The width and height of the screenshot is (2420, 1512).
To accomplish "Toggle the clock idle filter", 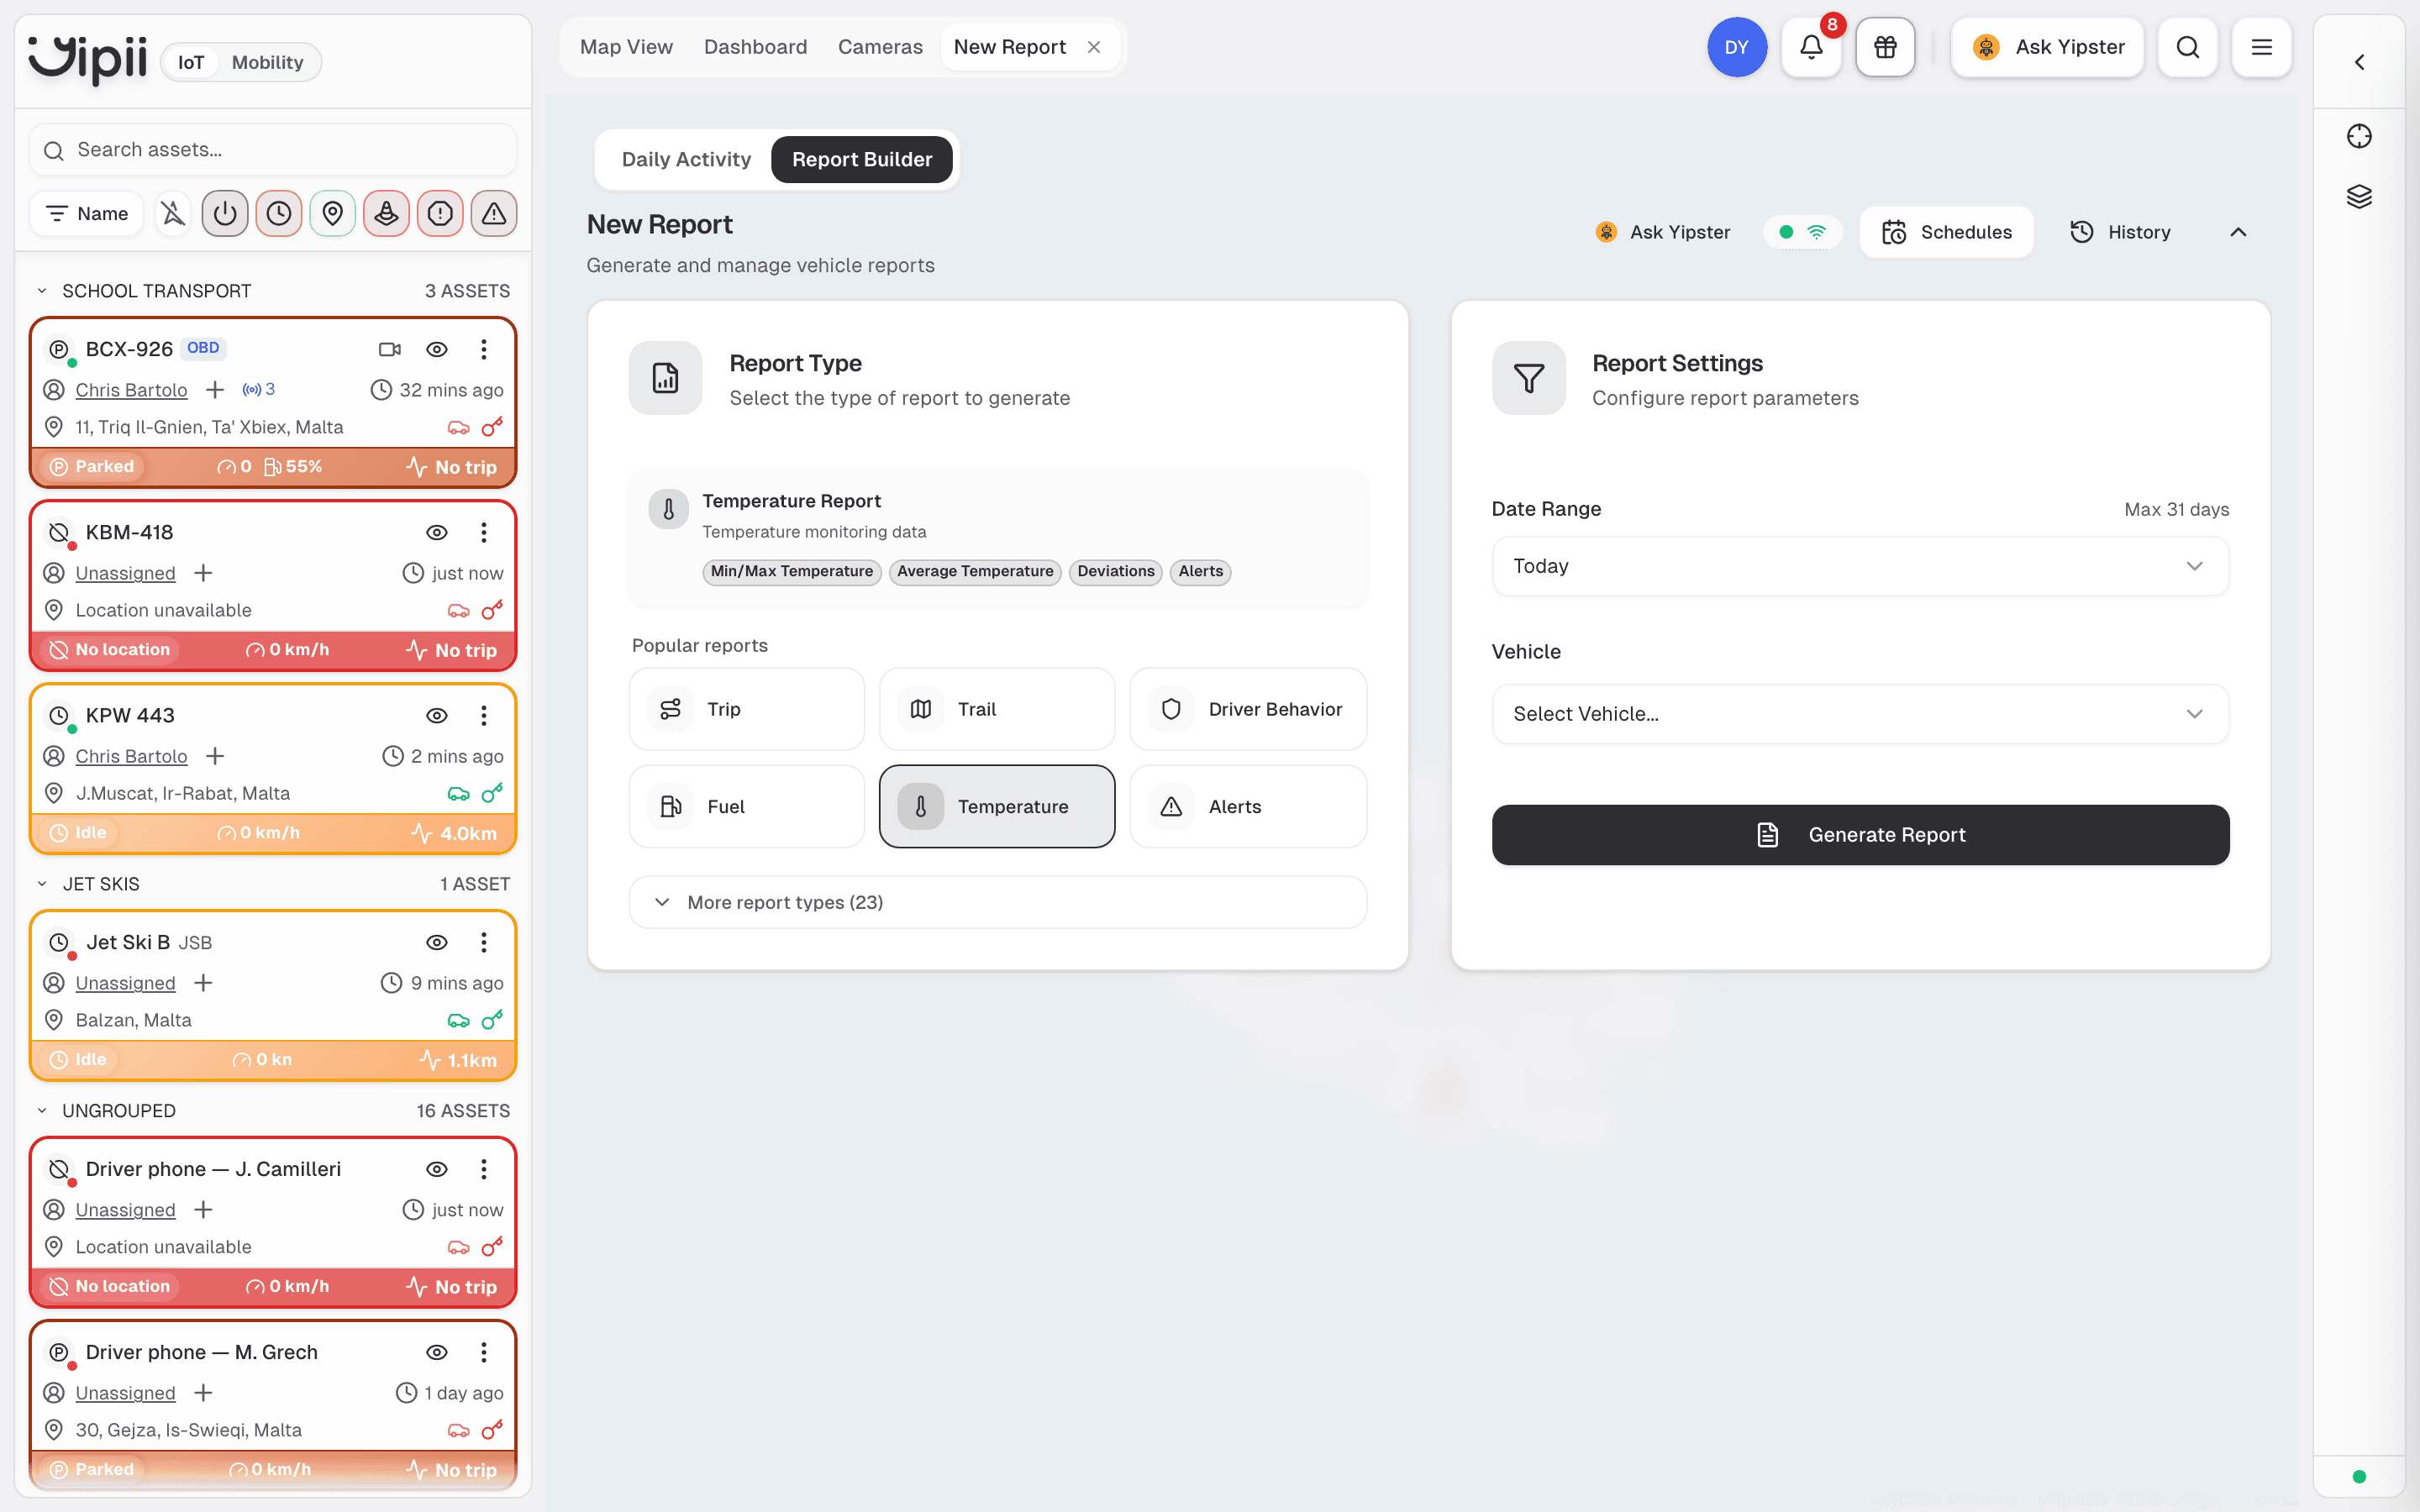I will 279,213.
